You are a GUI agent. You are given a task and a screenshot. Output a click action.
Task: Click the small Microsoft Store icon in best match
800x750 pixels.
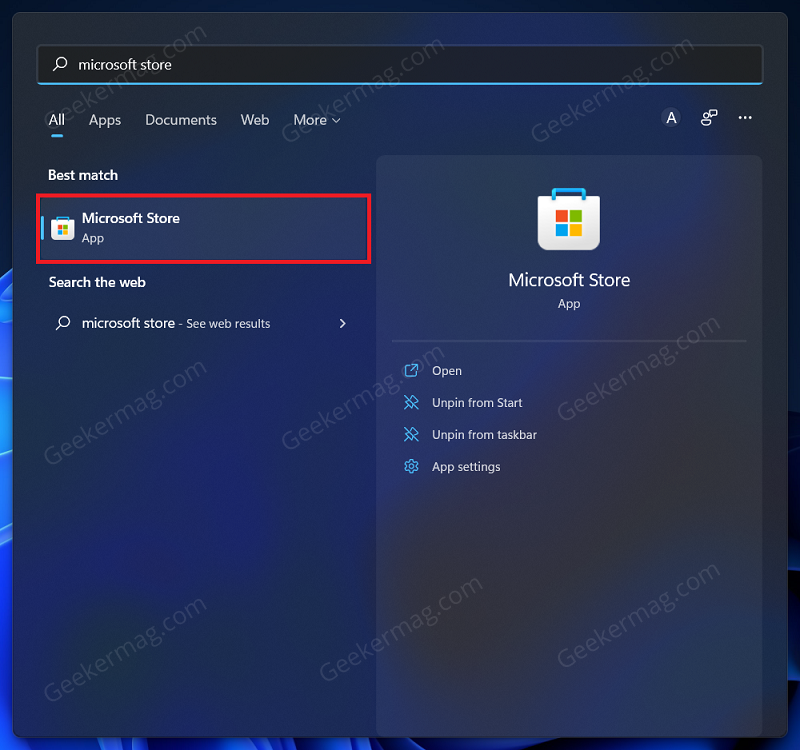pos(63,228)
